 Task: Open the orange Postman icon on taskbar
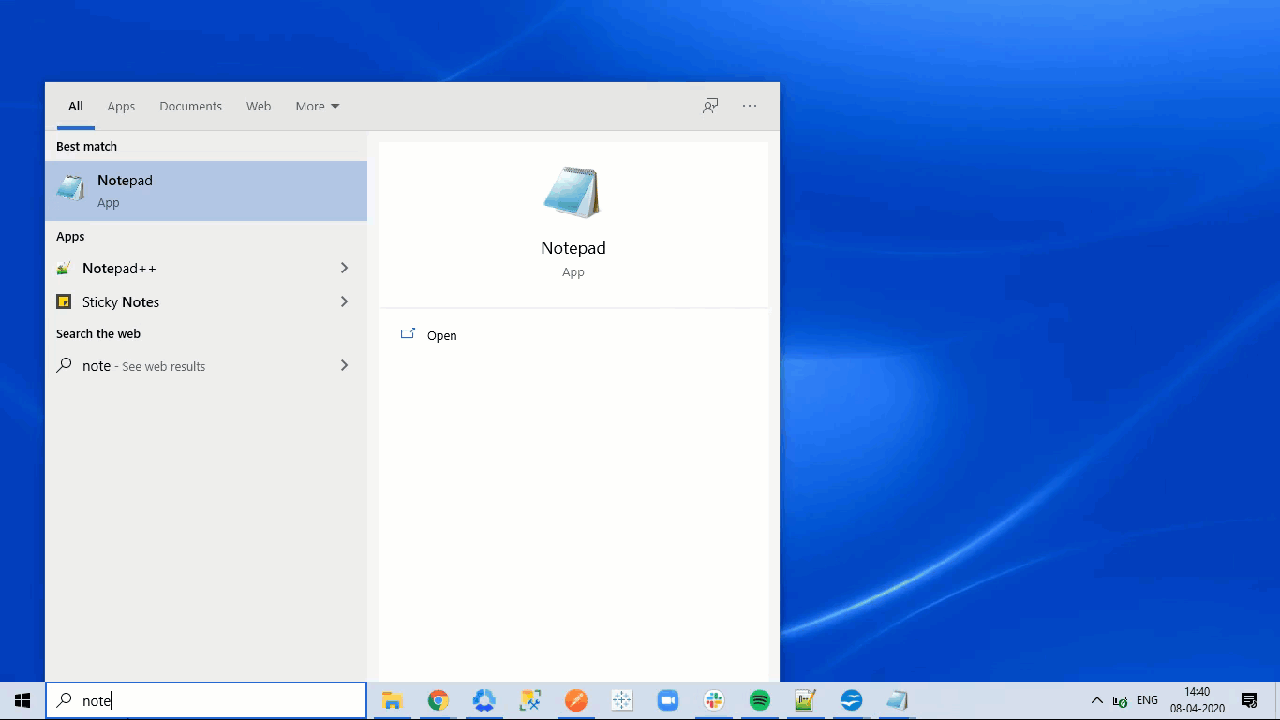(576, 701)
